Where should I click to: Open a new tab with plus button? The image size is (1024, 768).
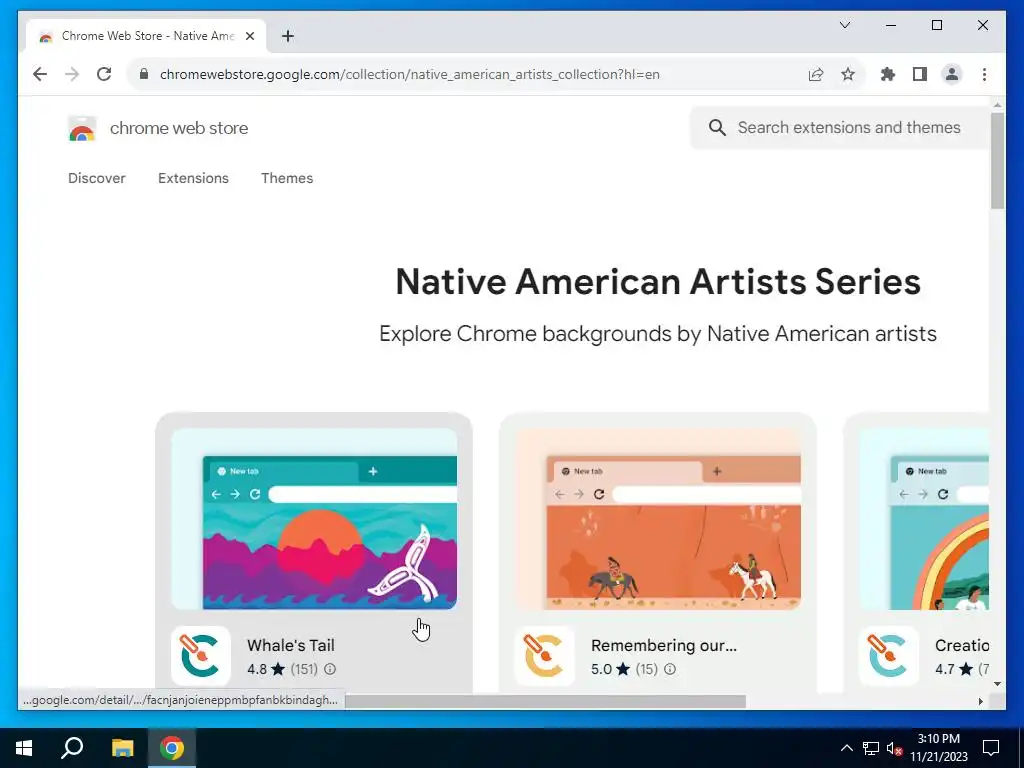(288, 36)
